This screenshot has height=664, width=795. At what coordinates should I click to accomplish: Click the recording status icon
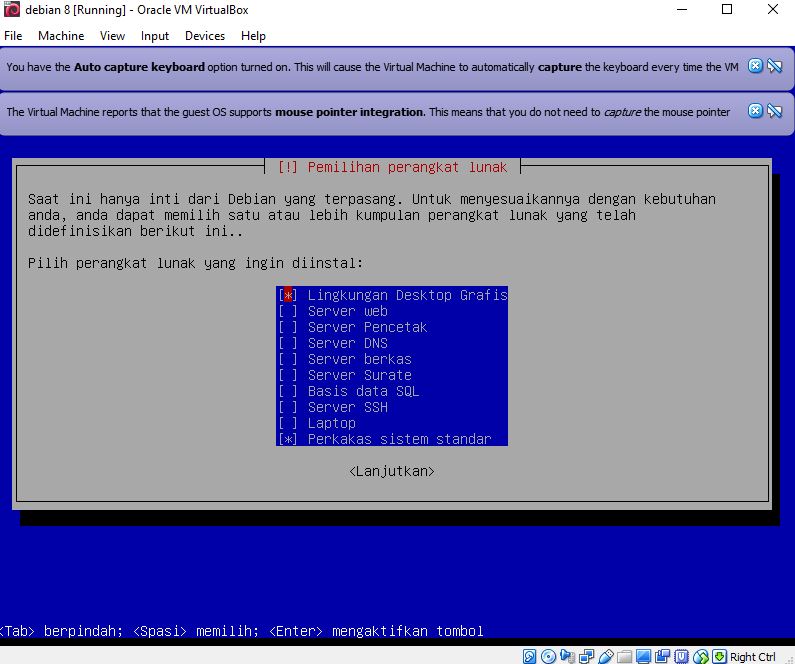662,656
